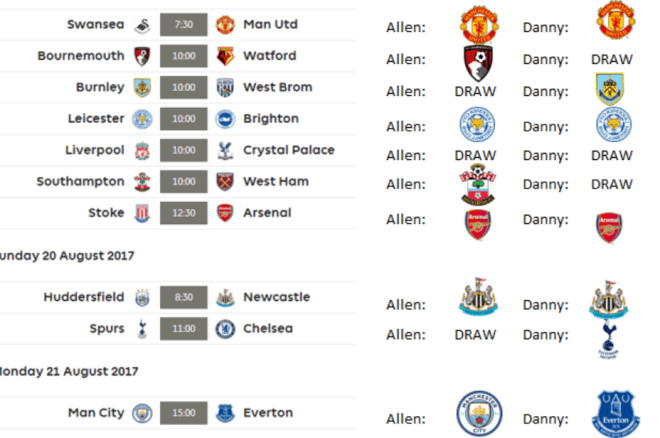Select the Huddersfield club crest
The image size is (660, 438).
click(143, 297)
